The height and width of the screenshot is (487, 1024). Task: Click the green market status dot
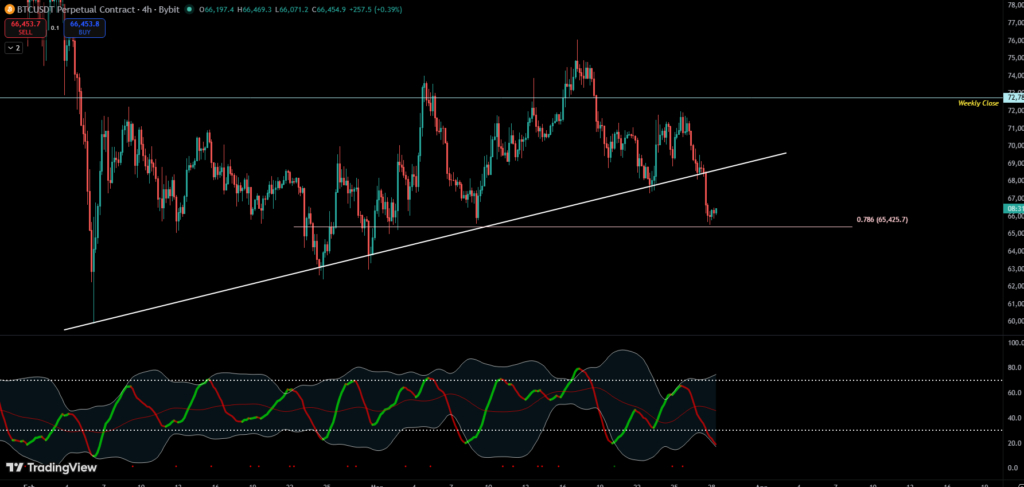[x=189, y=9]
